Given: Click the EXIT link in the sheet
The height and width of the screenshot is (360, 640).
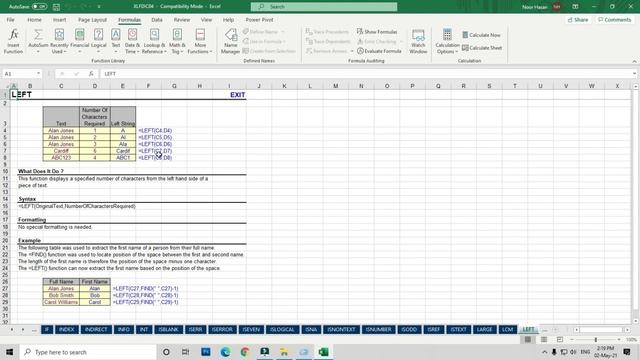Looking at the screenshot, I should click(x=238, y=95).
